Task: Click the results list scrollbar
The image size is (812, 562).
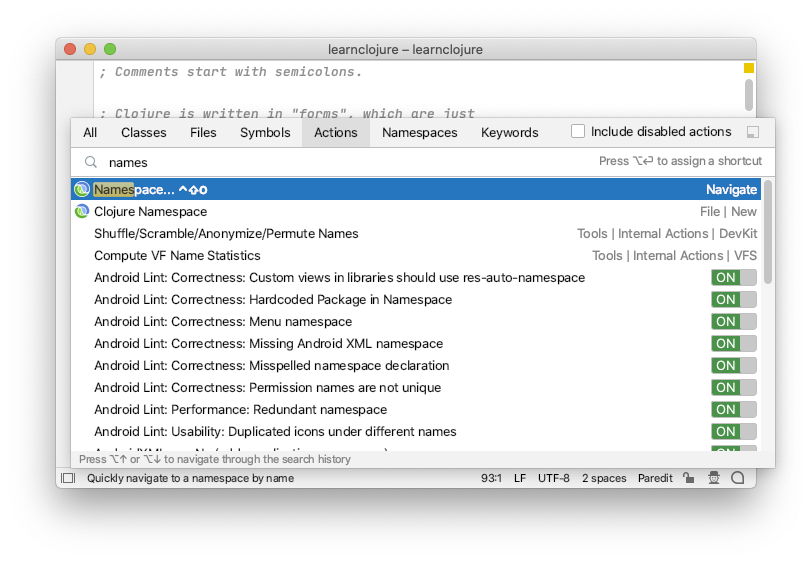Action: [x=768, y=232]
